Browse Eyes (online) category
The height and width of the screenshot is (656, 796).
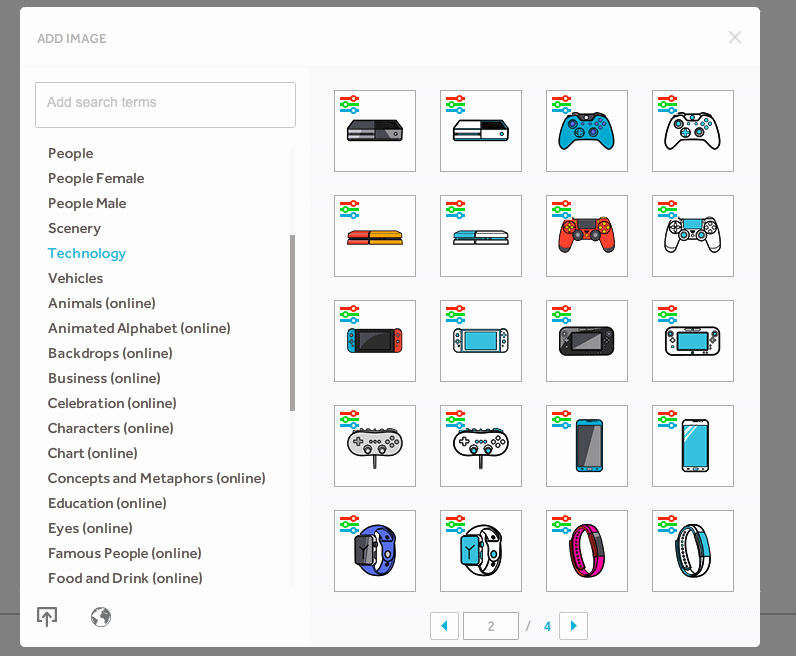tap(90, 528)
